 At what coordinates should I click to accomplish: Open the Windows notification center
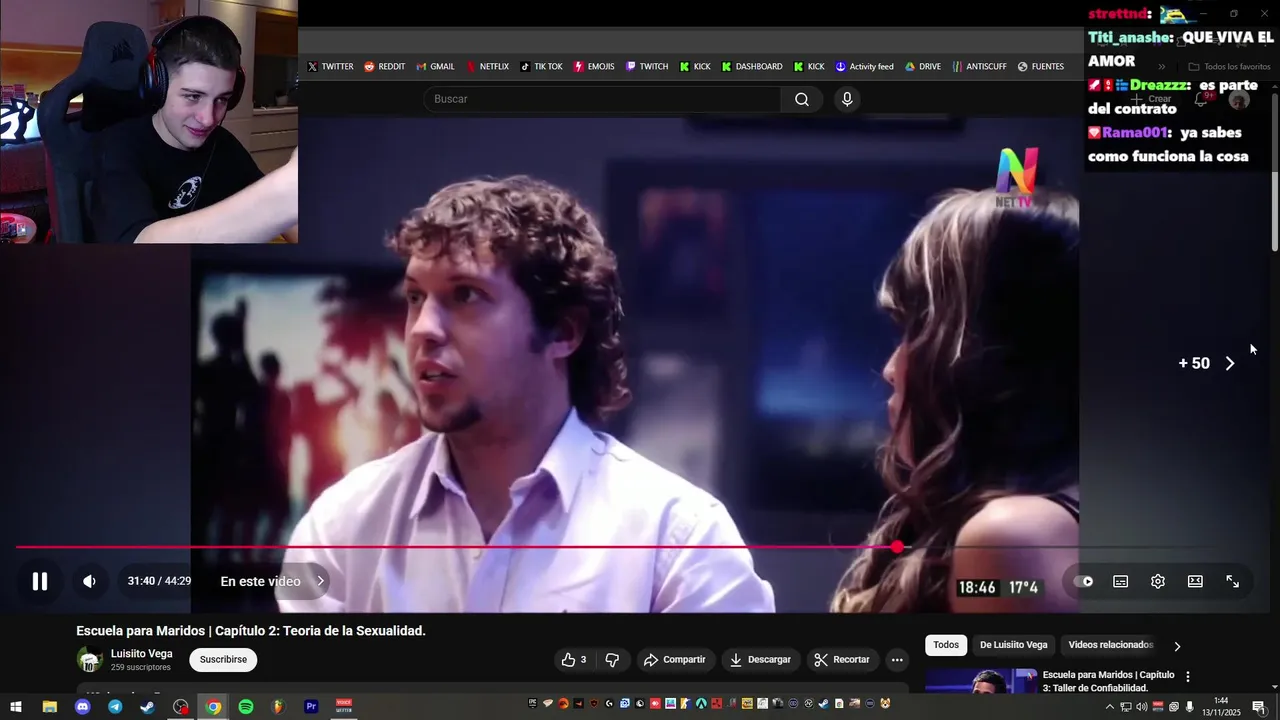1259,707
